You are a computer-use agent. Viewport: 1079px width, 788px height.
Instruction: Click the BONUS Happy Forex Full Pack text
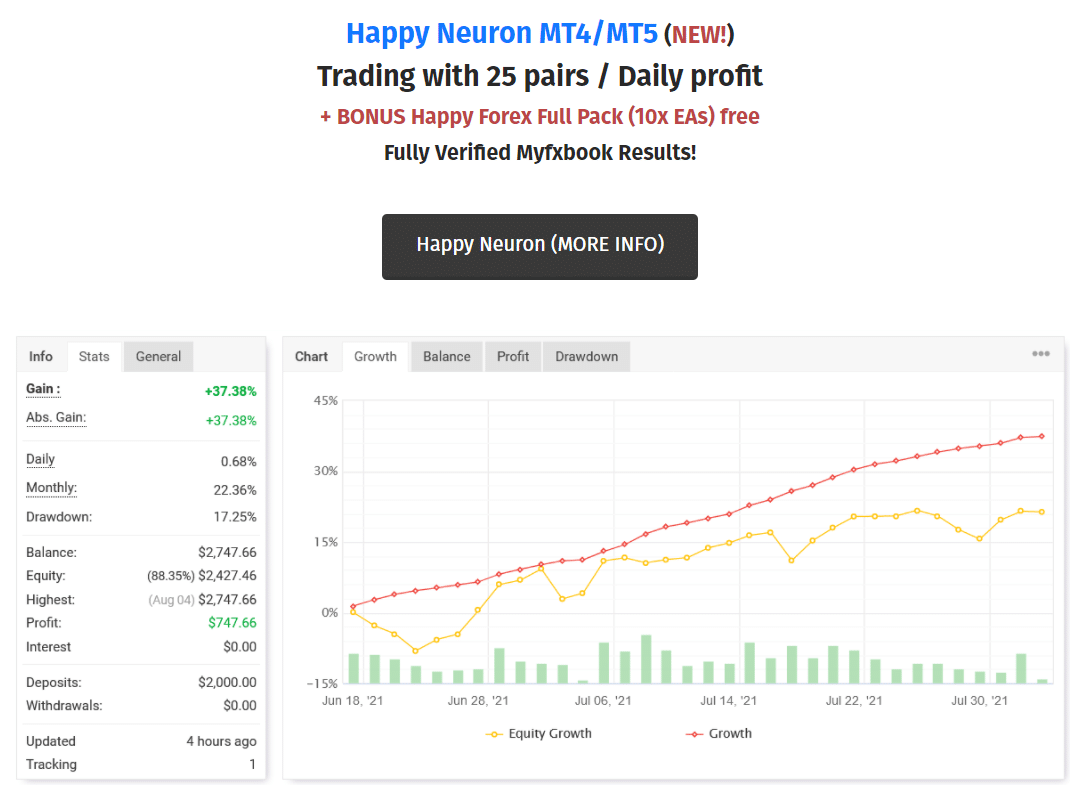tap(540, 116)
